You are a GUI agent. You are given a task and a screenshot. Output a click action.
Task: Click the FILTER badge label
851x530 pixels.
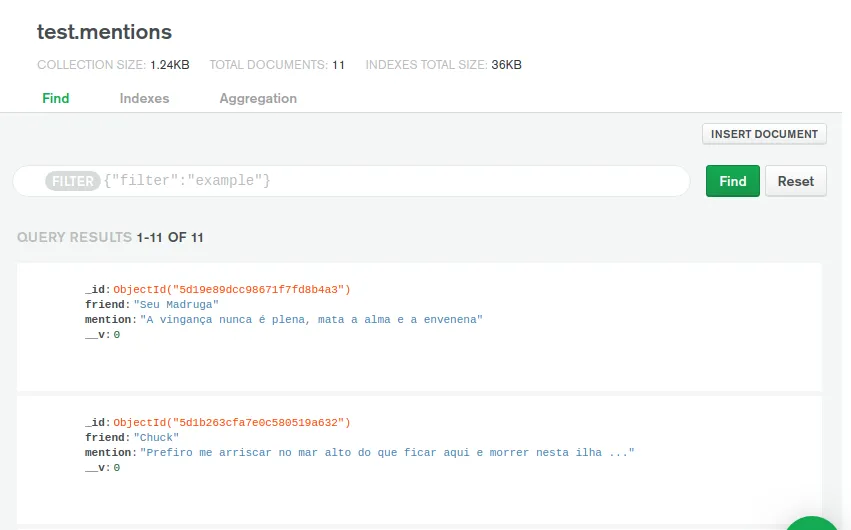click(x=72, y=181)
